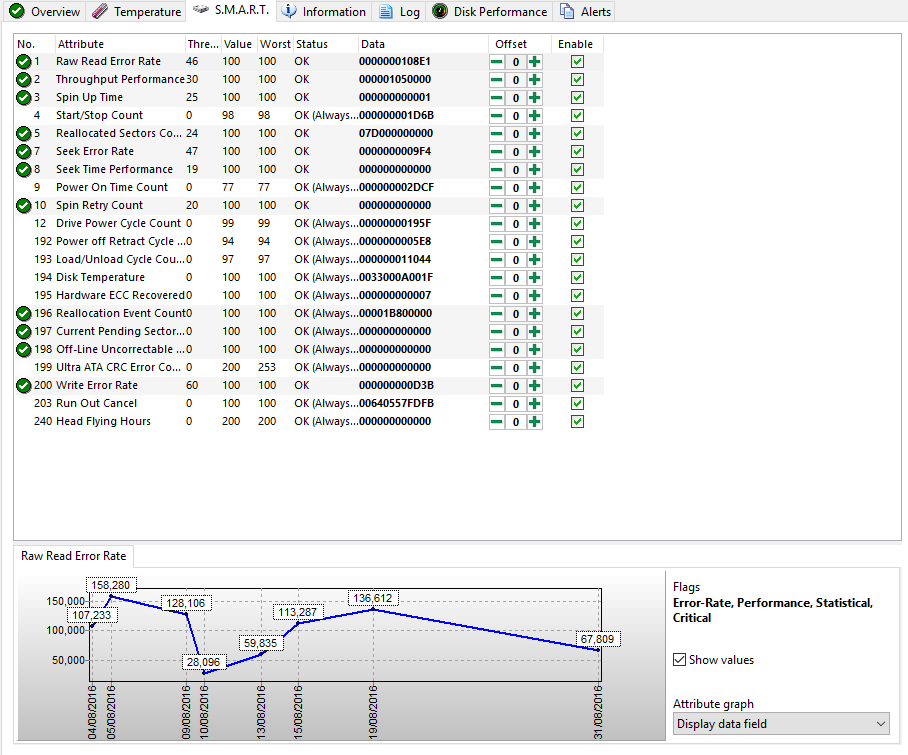Viewport: 908px width, 755px height.
Task: Toggle Enable checkbox for Seek Error Rate
Action: coord(577,151)
